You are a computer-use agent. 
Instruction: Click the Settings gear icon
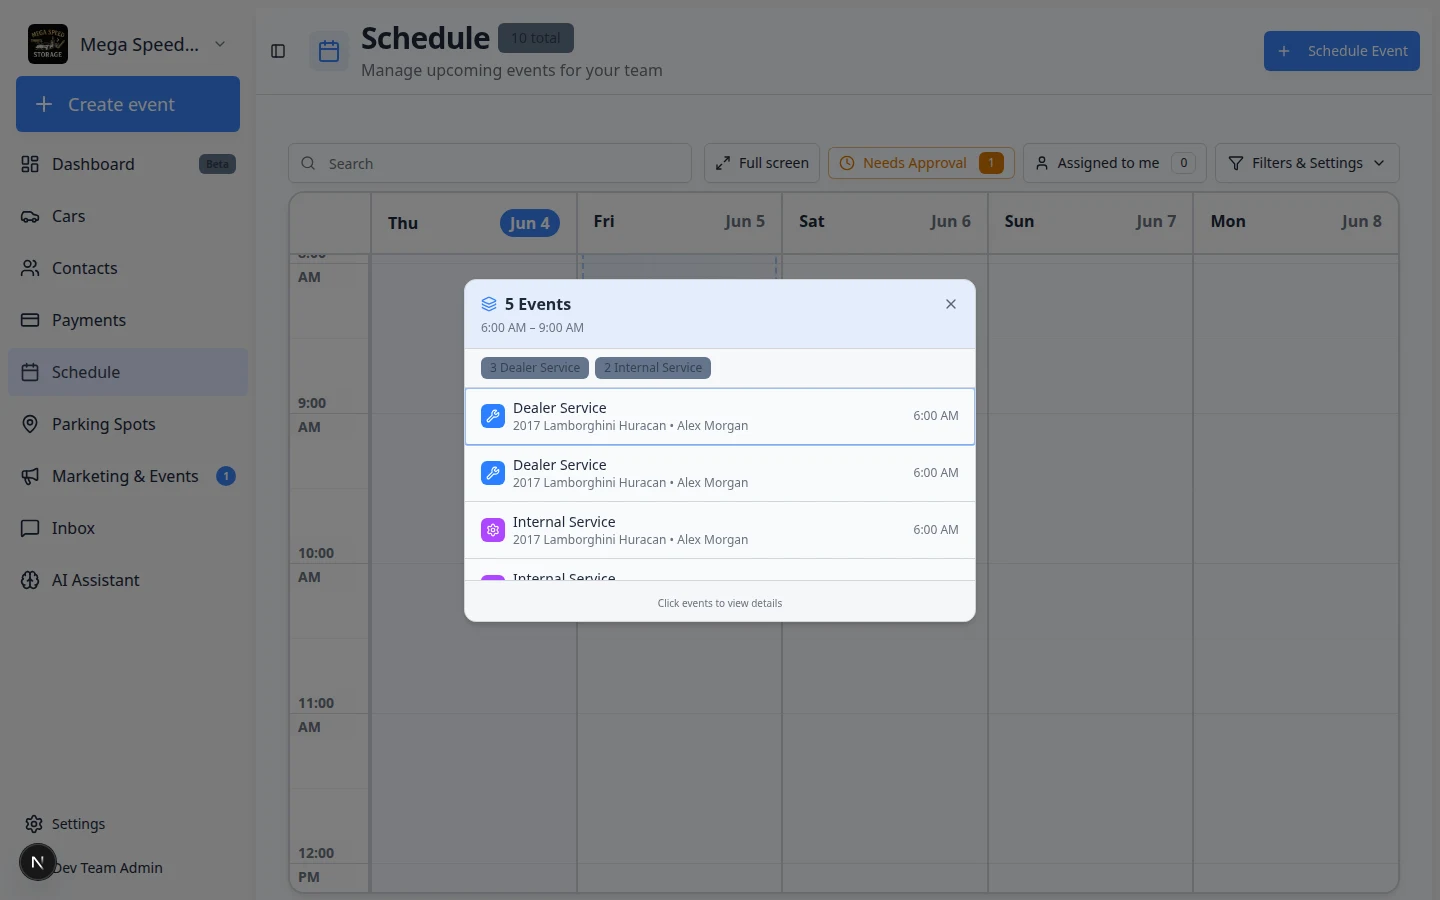pyautogui.click(x=34, y=824)
